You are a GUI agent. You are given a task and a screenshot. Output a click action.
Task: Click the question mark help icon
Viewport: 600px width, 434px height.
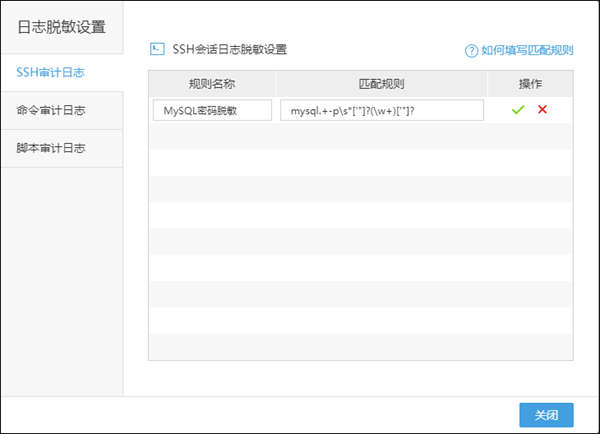[471, 50]
